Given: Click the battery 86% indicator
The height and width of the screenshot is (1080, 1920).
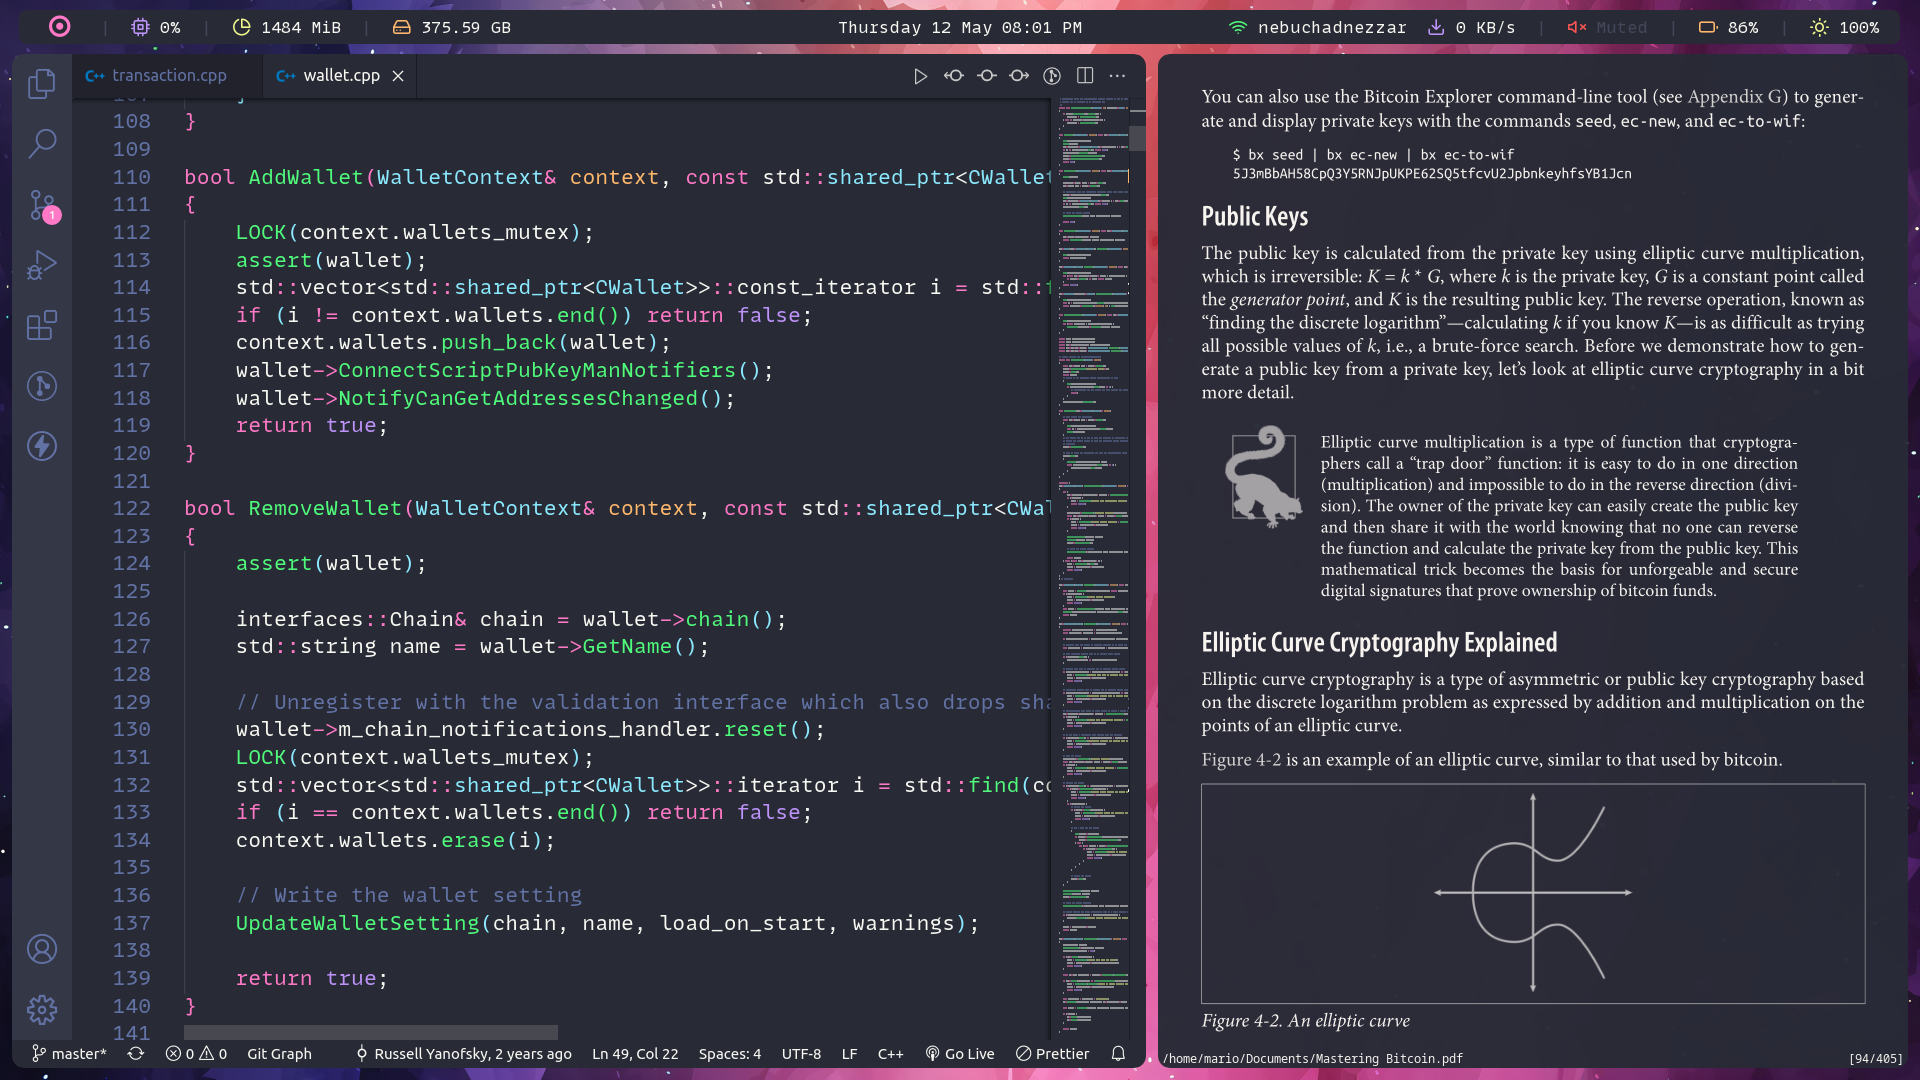Looking at the screenshot, I should click(1728, 27).
